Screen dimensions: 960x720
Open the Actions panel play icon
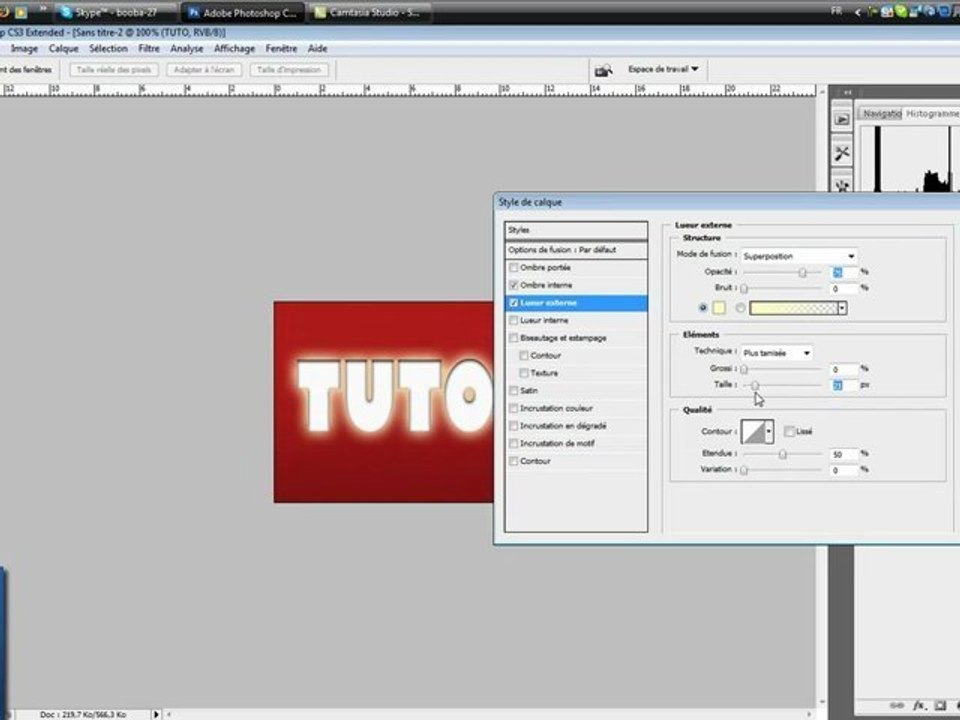tap(842, 119)
